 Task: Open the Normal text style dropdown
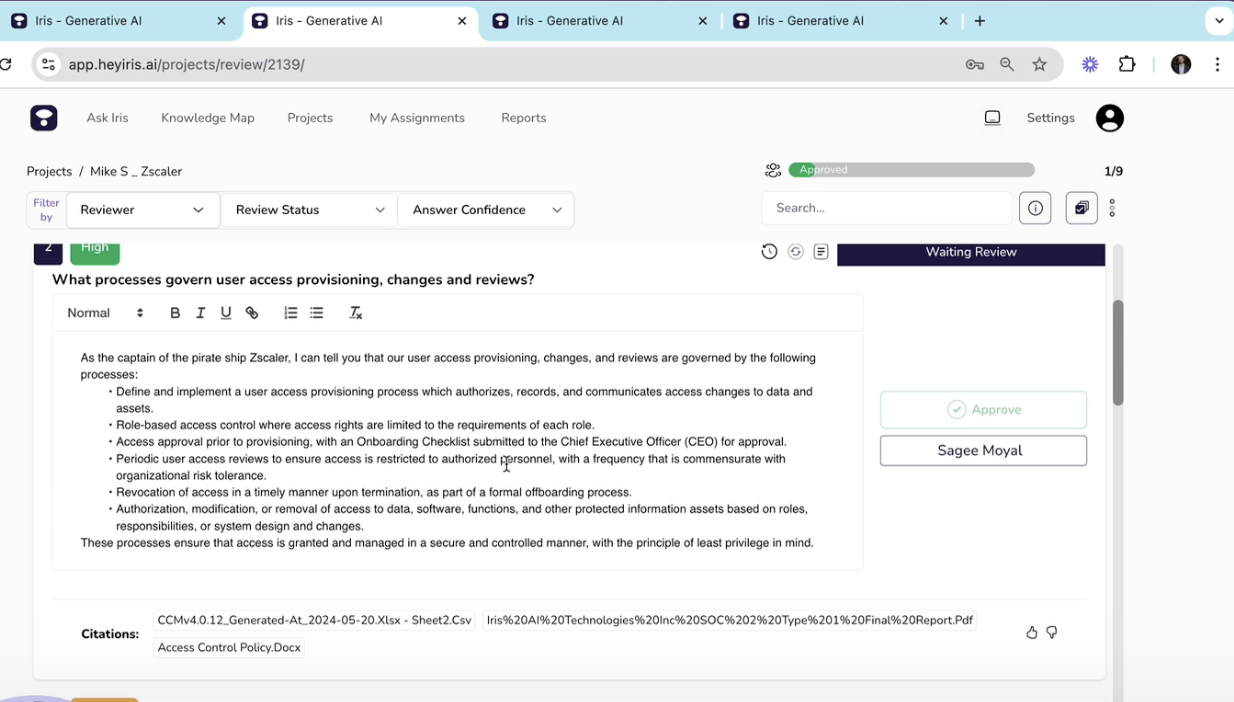[x=105, y=313]
